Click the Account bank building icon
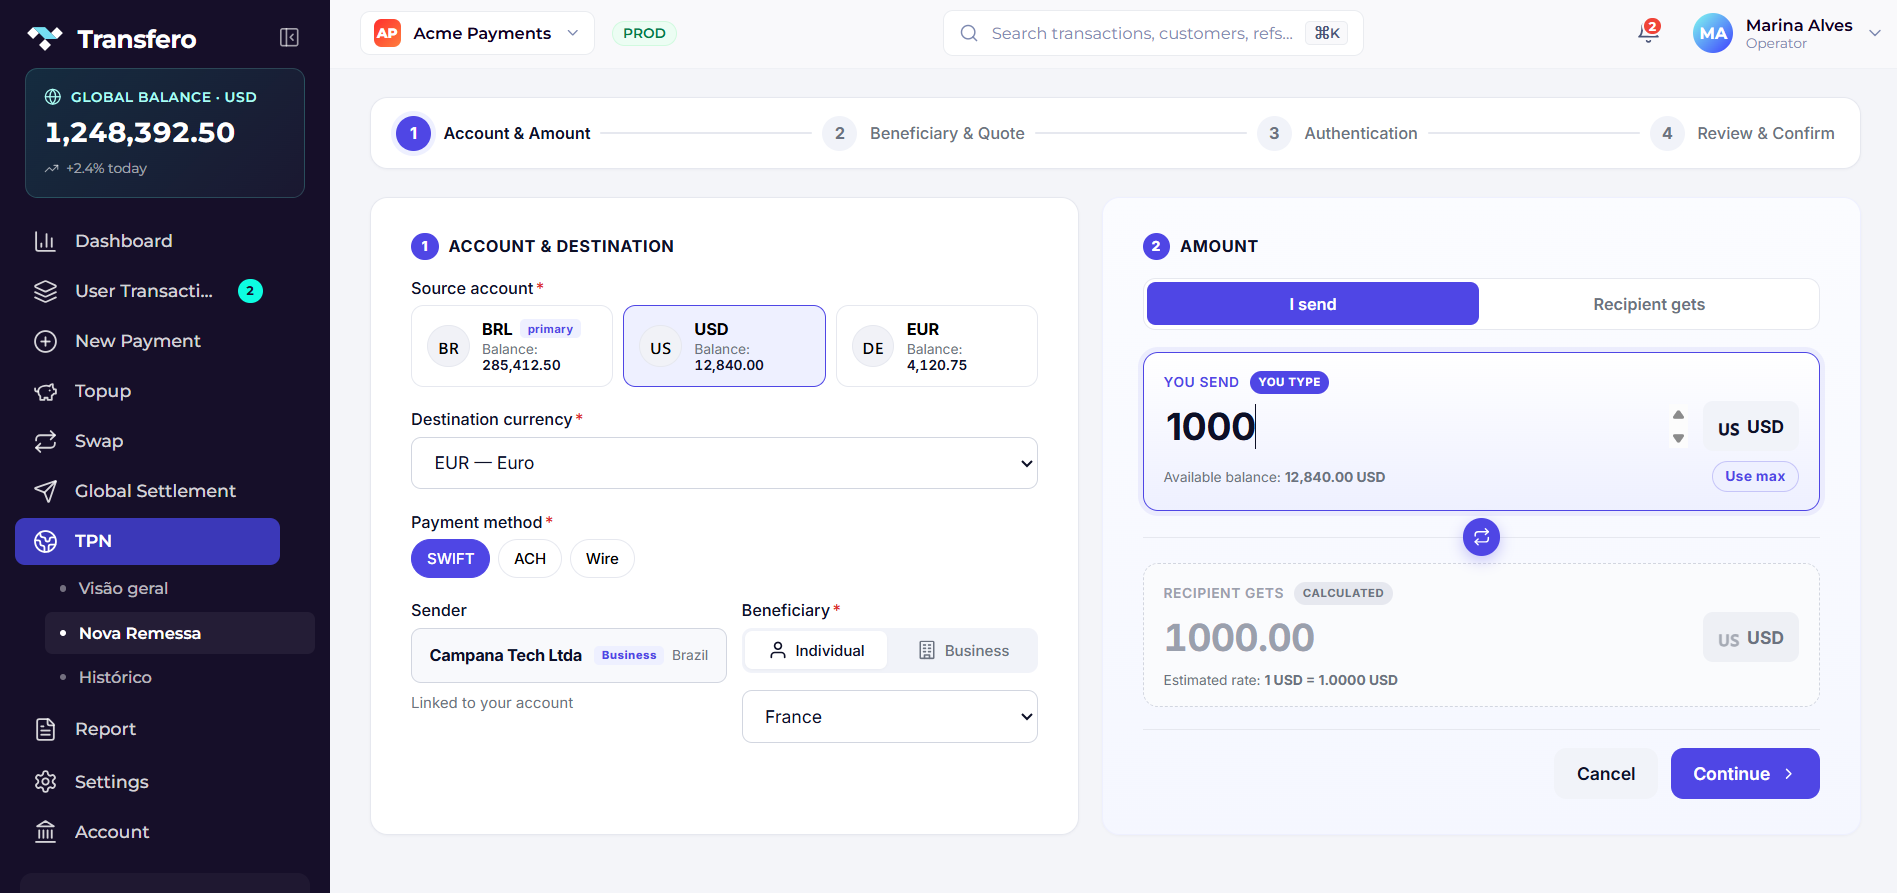This screenshot has width=1897, height=893. click(45, 832)
